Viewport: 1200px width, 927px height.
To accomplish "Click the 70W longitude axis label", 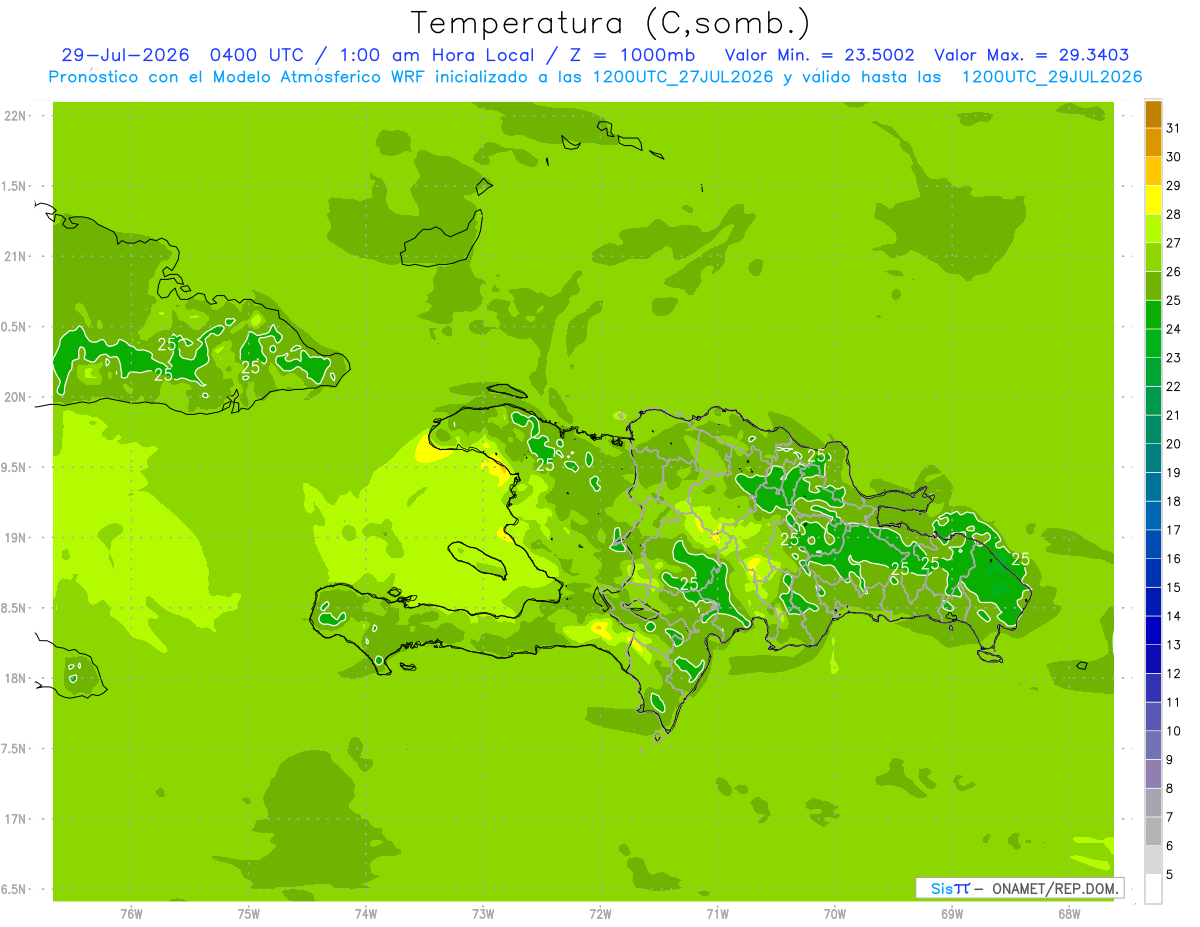I will tap(835, 914).
